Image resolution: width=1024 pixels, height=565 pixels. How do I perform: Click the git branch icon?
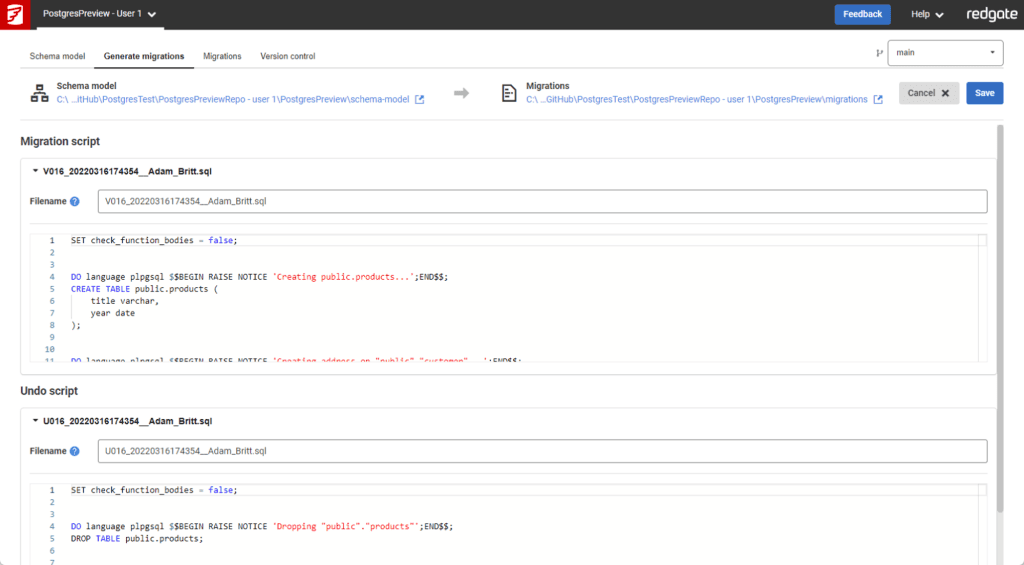point(879,53)
